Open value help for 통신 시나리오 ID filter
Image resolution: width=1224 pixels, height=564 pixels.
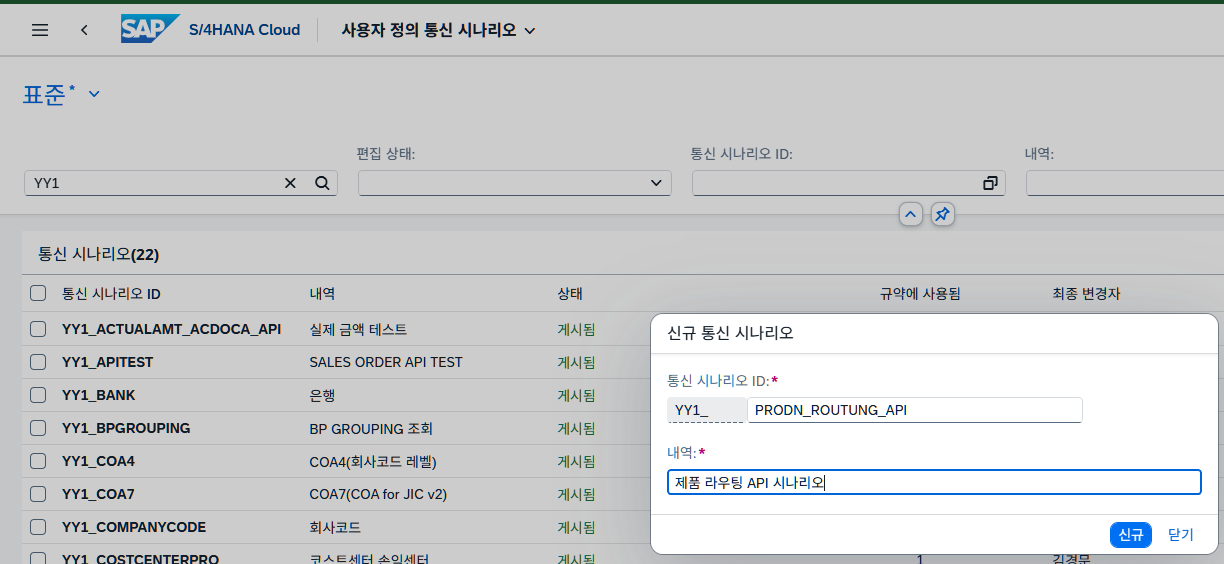[990, 183]
